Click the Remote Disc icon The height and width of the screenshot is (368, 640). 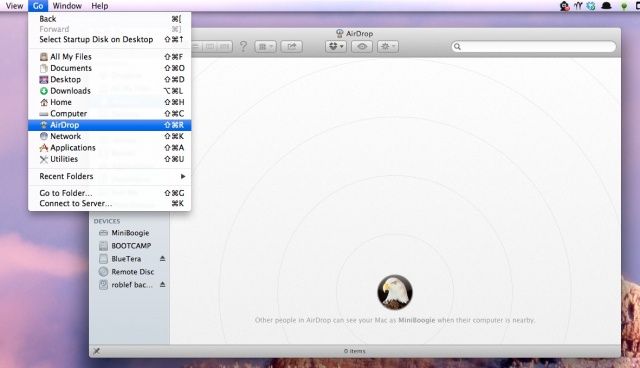tap(103, 272)
